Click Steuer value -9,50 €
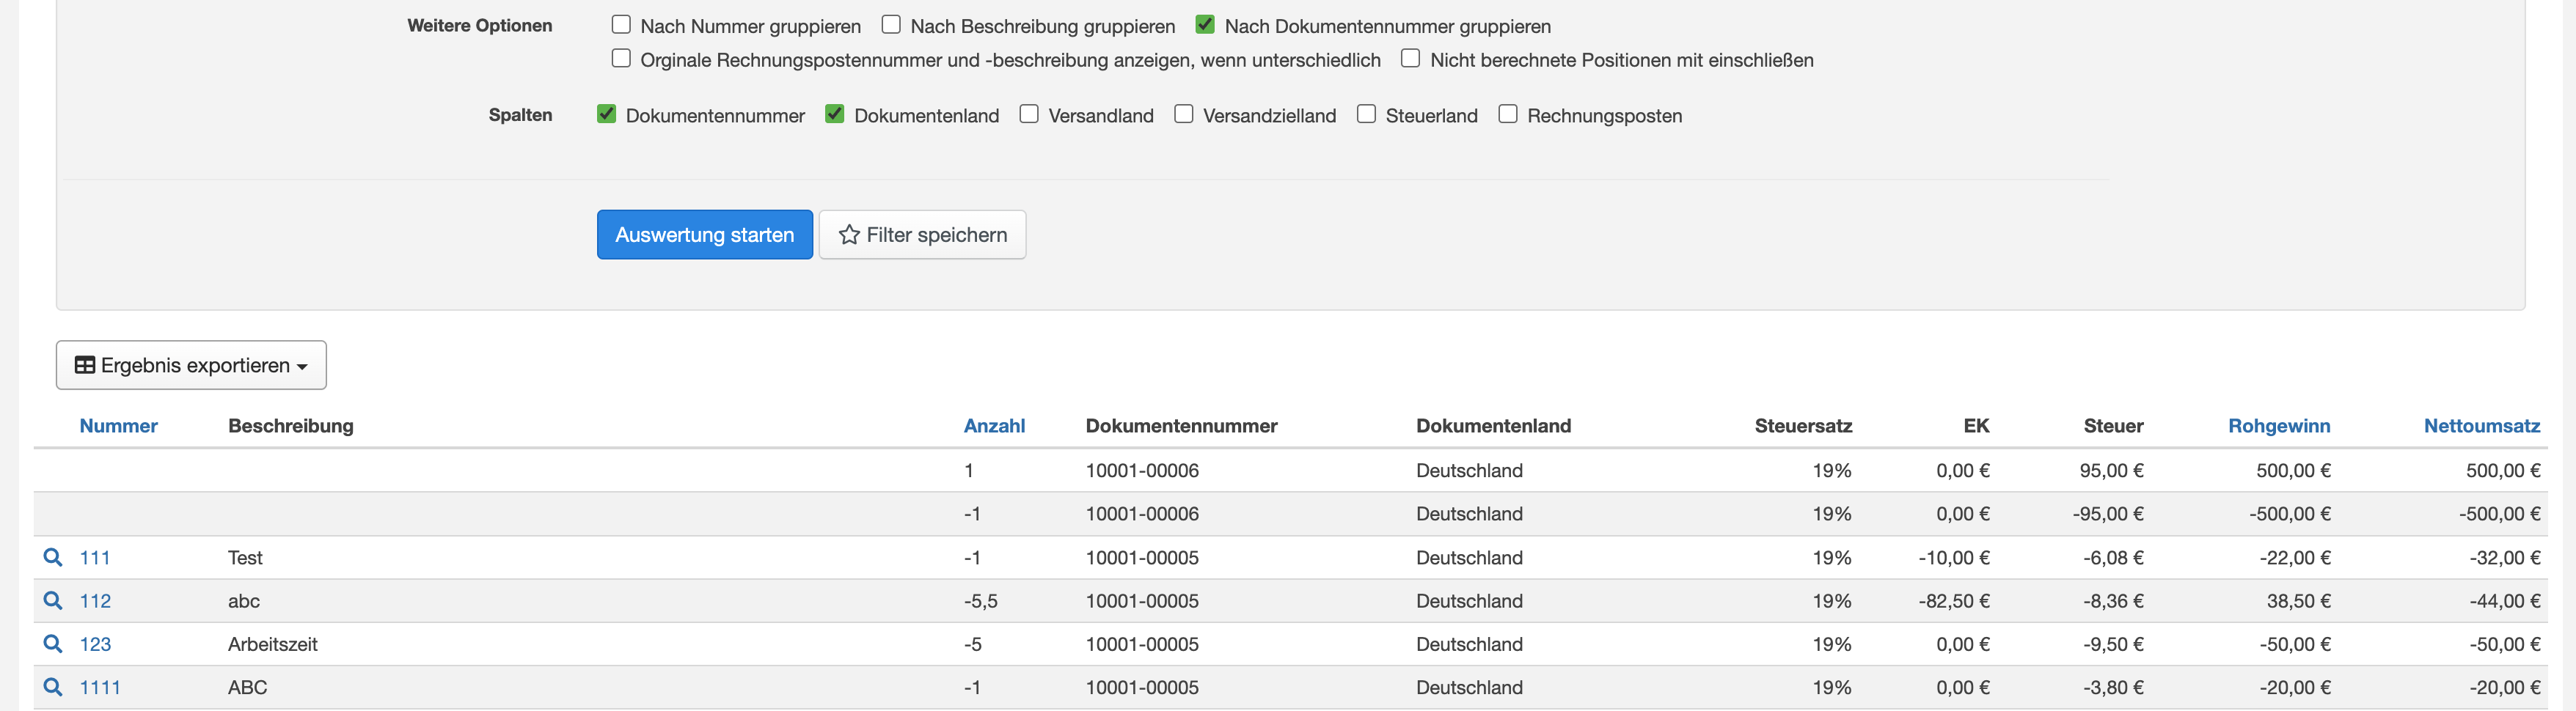Viewport: 2576px width, 711px height. (x=2113, y=644)
